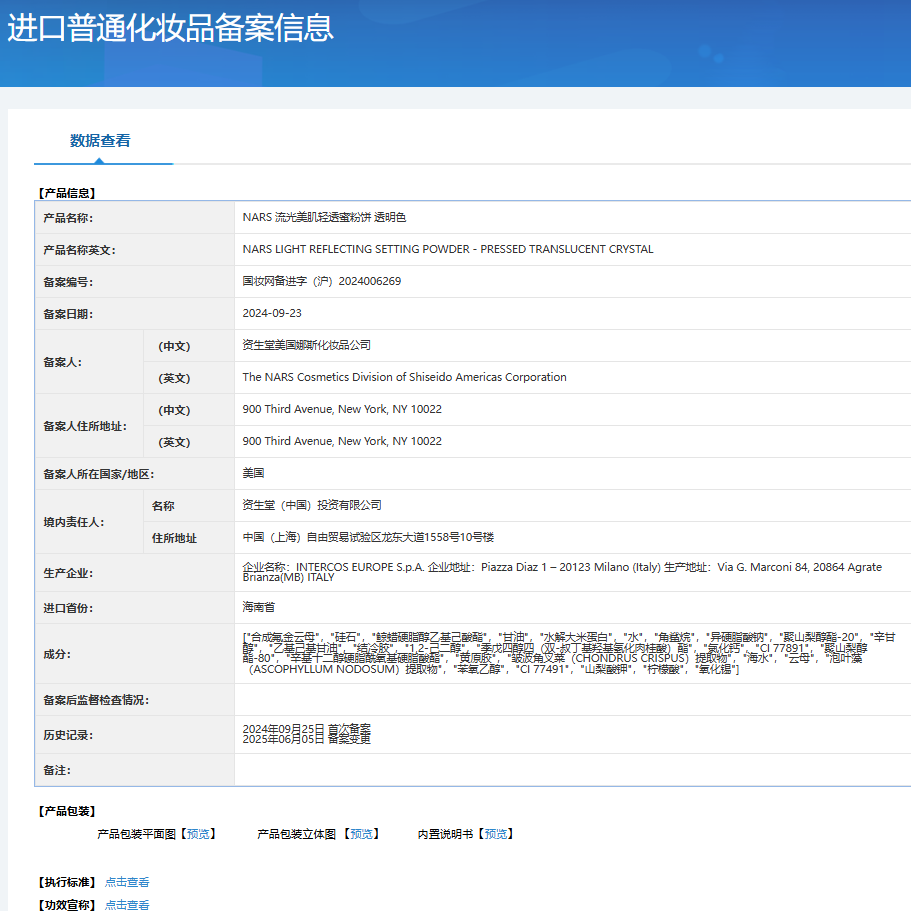
Task: Click the registrant Chinese name 资生堂美国娜斯化妆品公司
Action: (306, 345)
